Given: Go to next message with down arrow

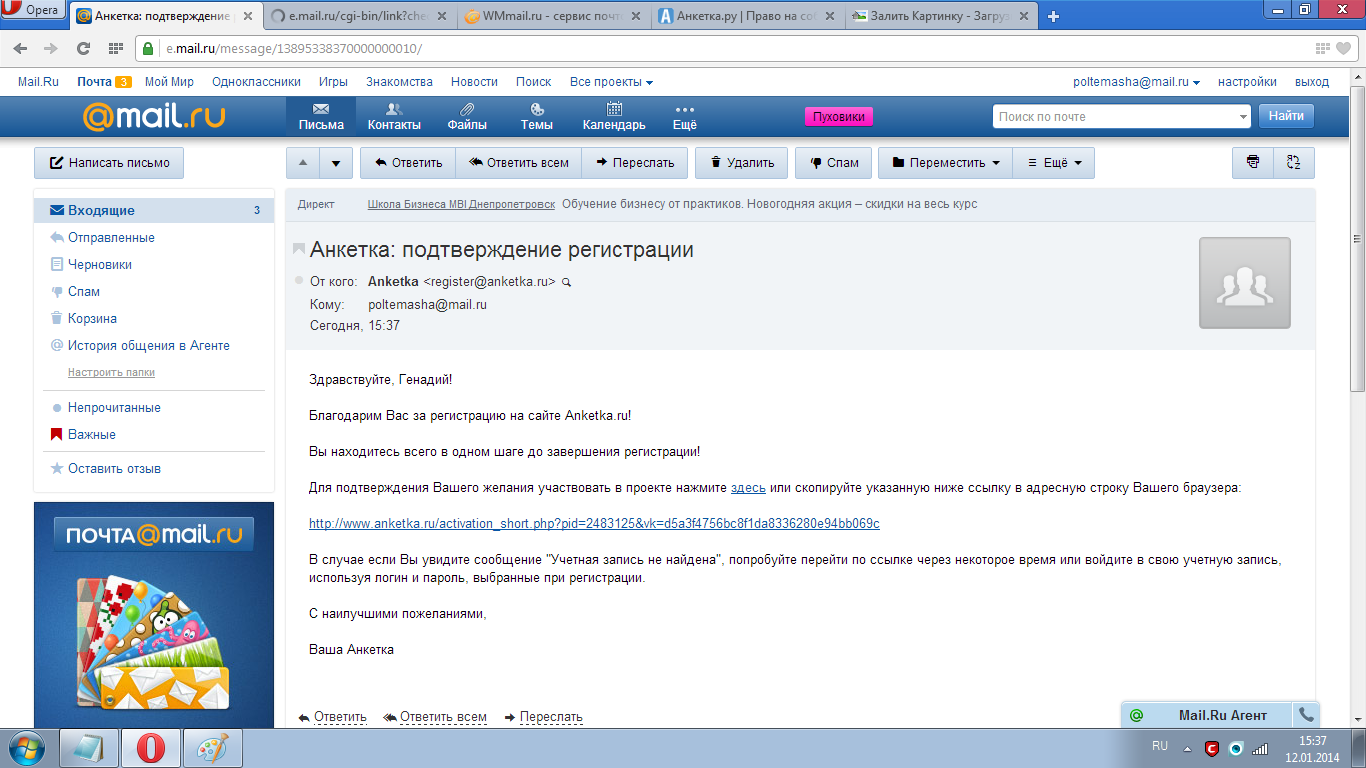Looking at the screenshot, I should (x=337, y=163).
